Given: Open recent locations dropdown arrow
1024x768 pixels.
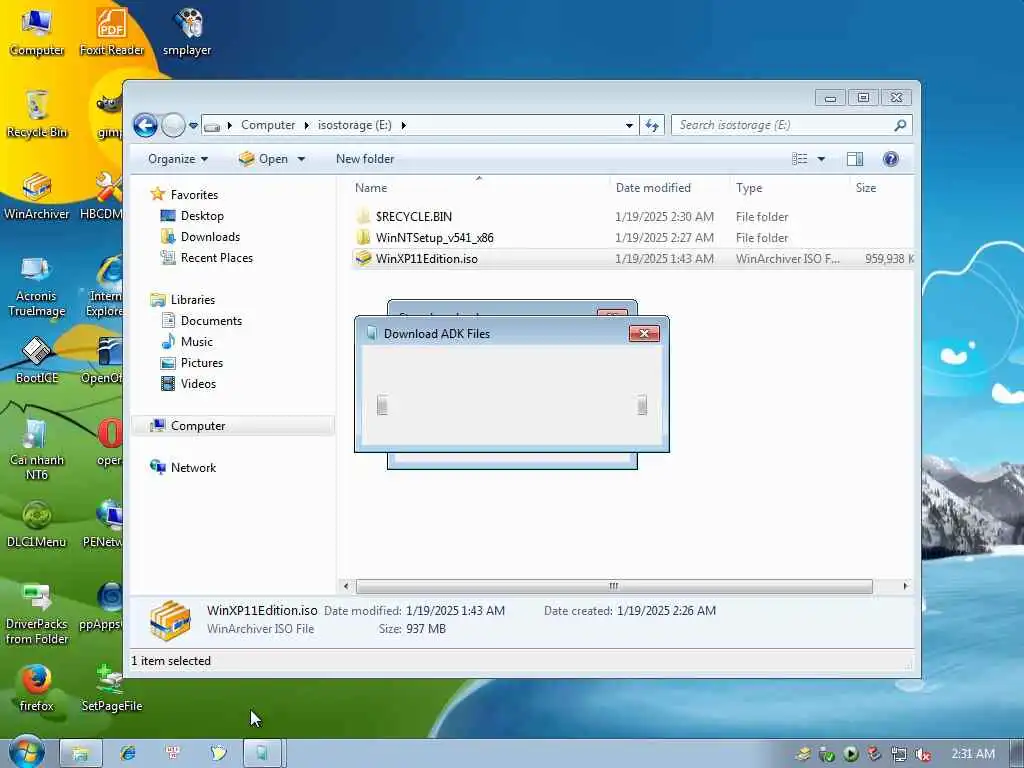Looking at the screenshot, I should click(193, 125).
